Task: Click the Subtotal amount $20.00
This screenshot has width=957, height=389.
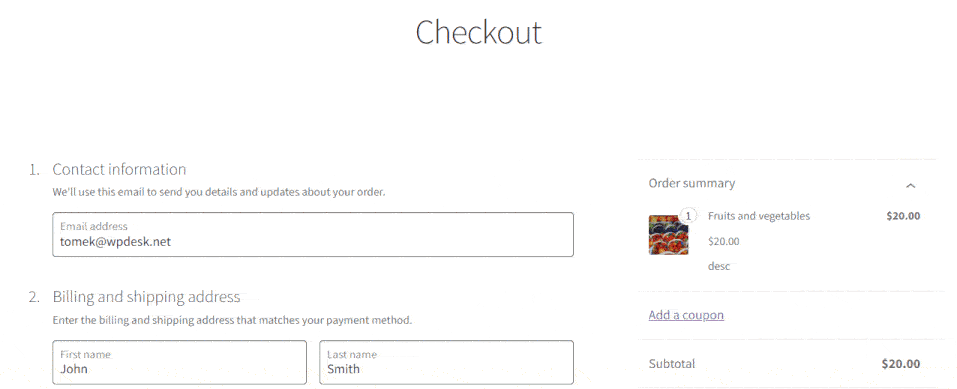Action: (x=901, y=364)
